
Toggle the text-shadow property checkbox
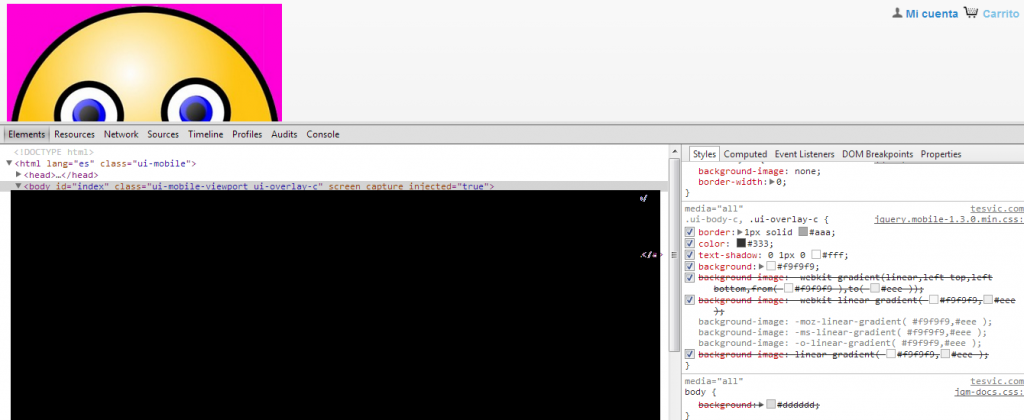pos(689,255)
